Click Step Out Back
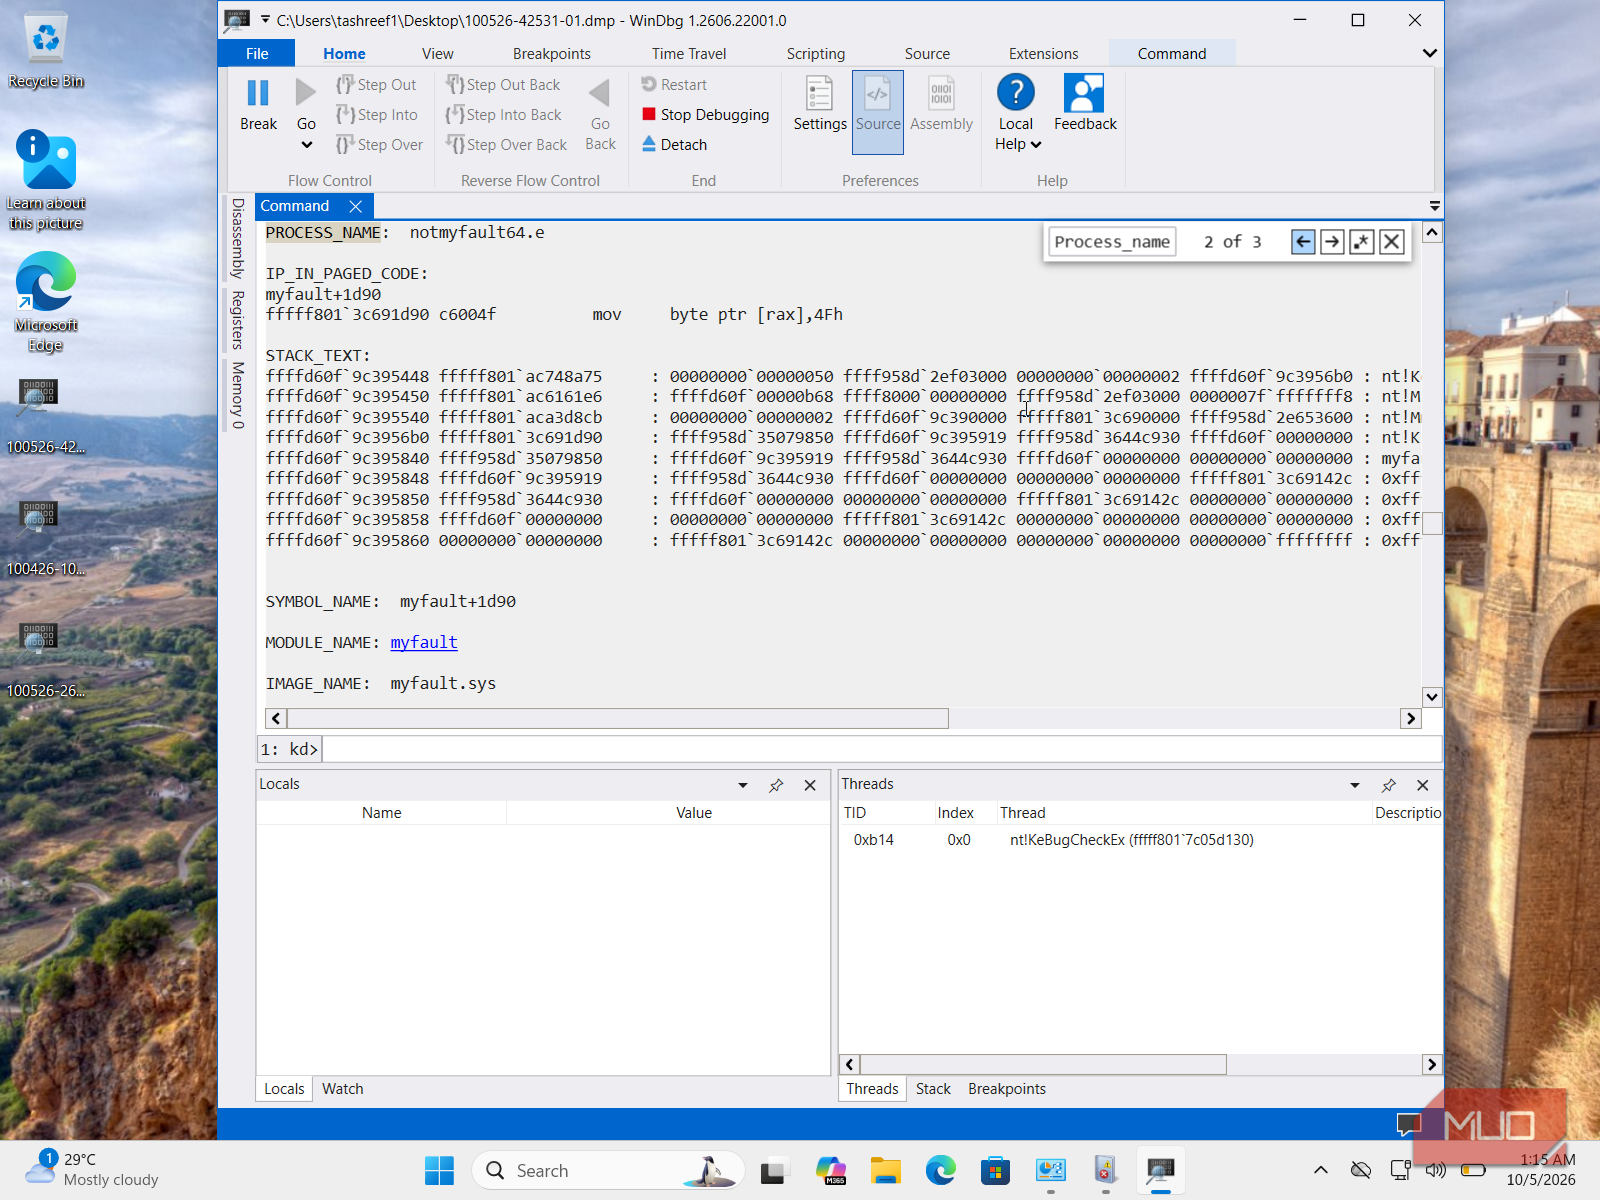This screenshot has height=1200, width=1600. (x=503, y=85)
